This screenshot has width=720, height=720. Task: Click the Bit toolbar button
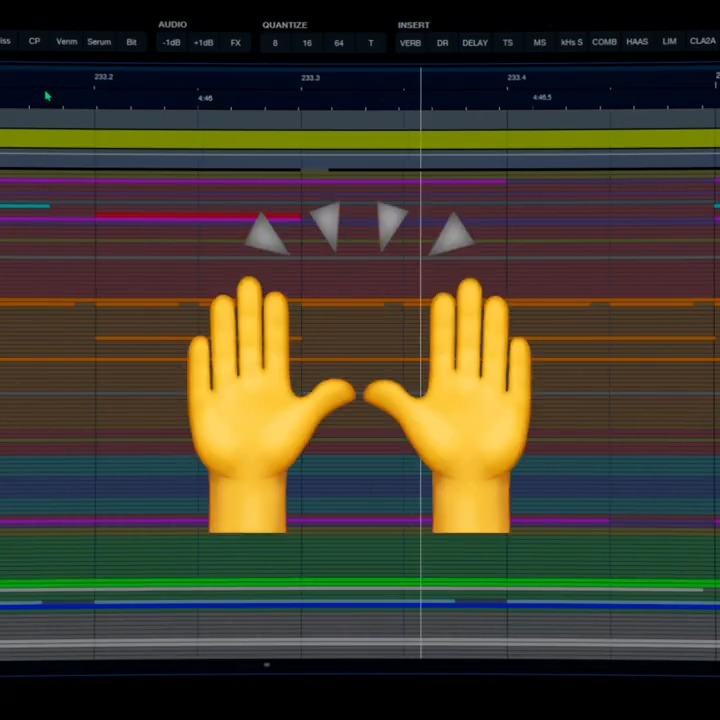131,42
